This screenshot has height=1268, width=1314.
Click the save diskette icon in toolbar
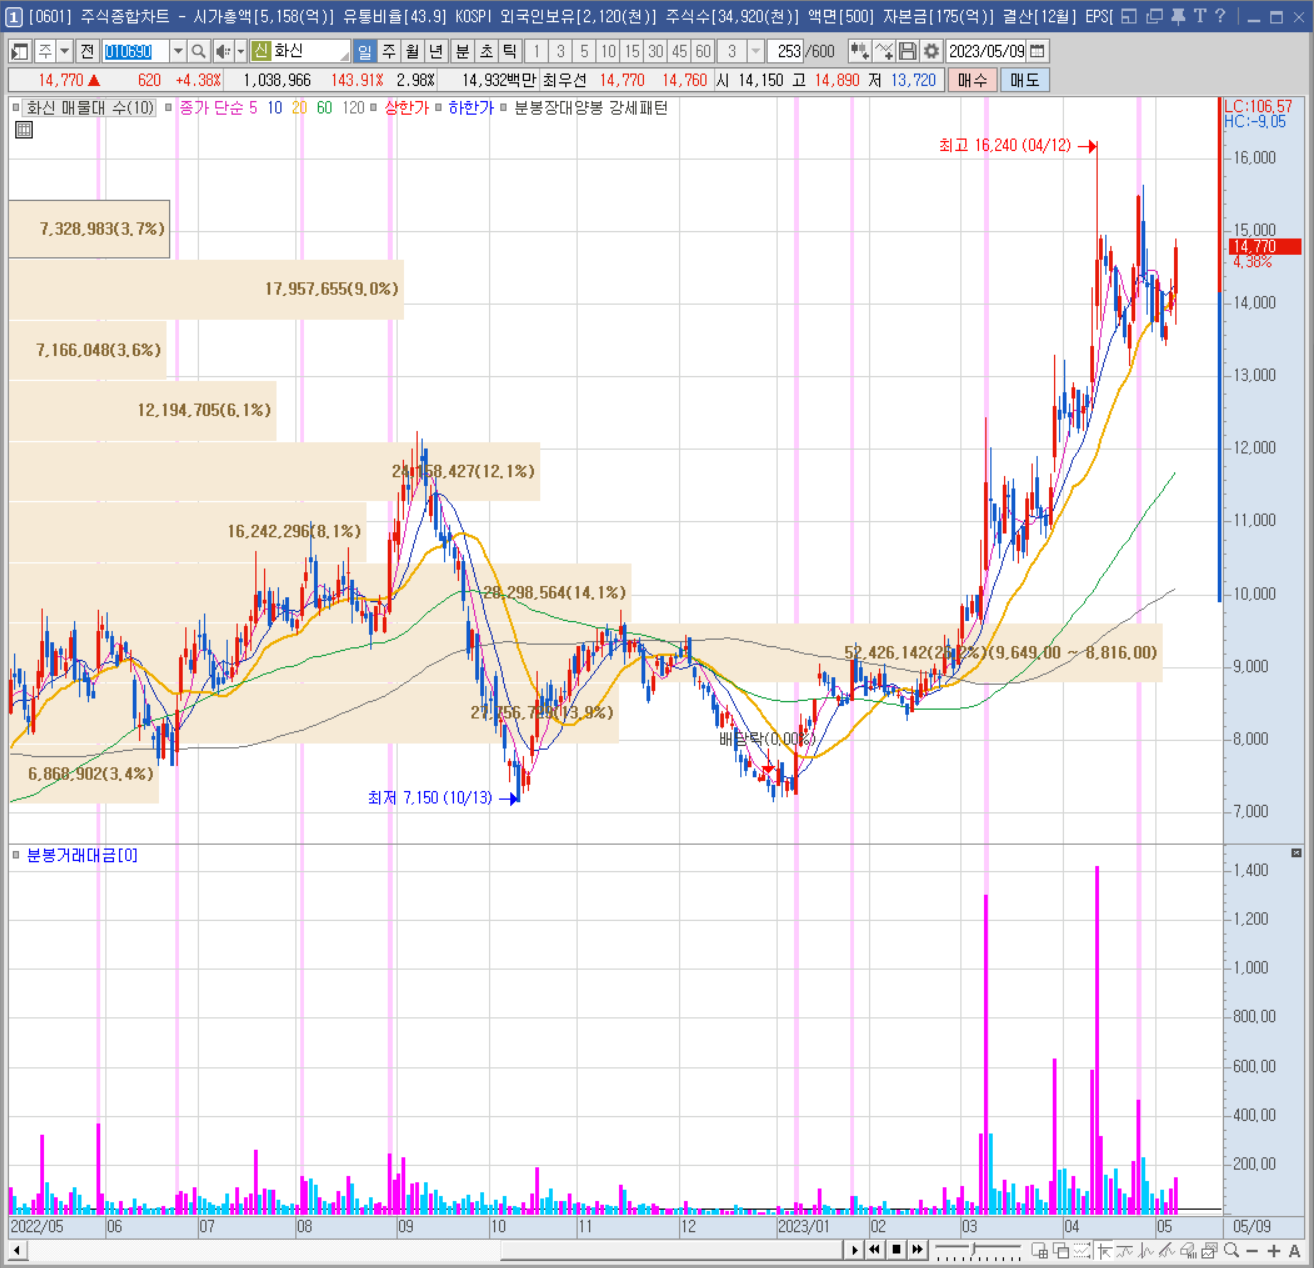coord(908,51)
